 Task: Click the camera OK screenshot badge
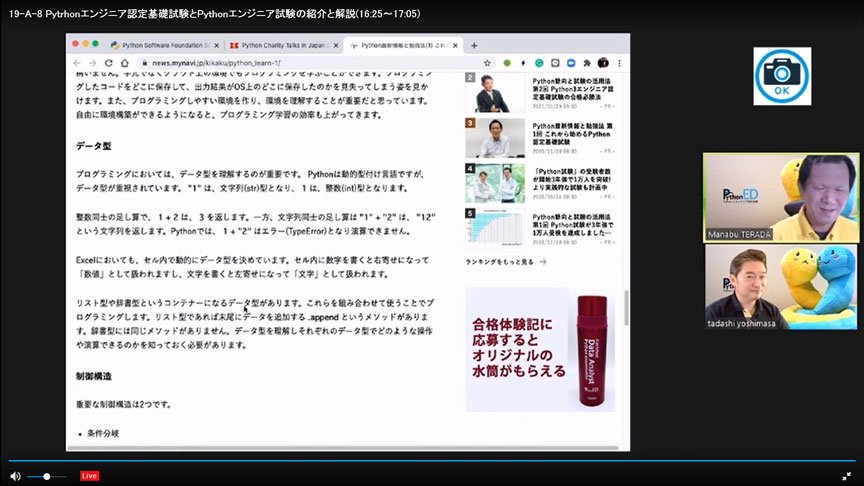coord(782,76)
